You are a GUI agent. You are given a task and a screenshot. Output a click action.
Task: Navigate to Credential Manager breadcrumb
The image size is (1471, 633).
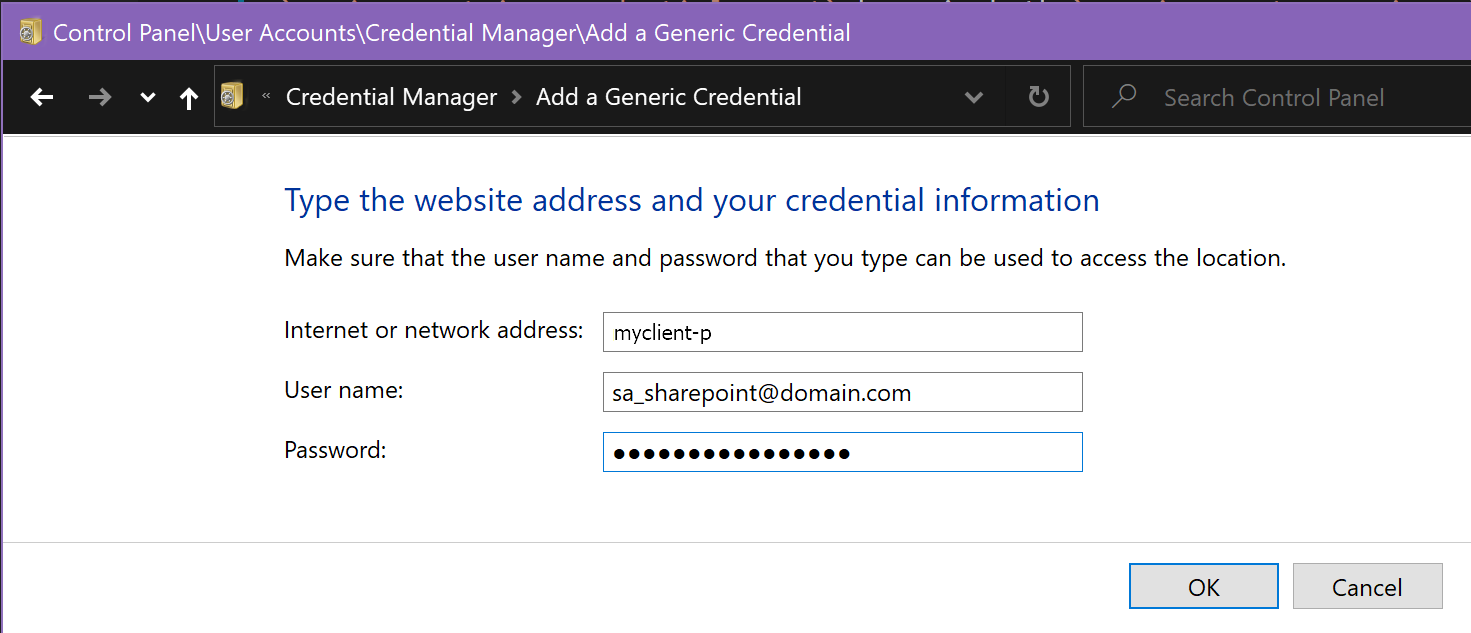click(x=391, y=97)
